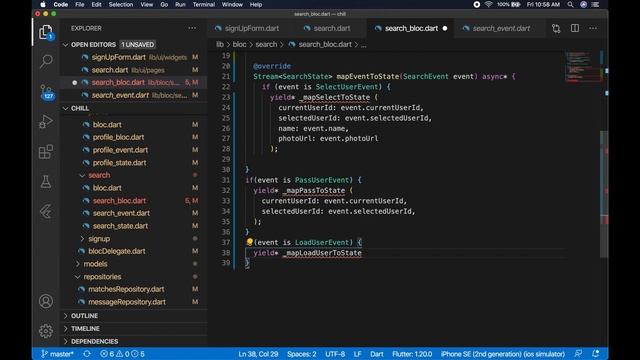Click the synchronize changes icon in status bar
The image size is (640, 360).
(x=87, y=354)
